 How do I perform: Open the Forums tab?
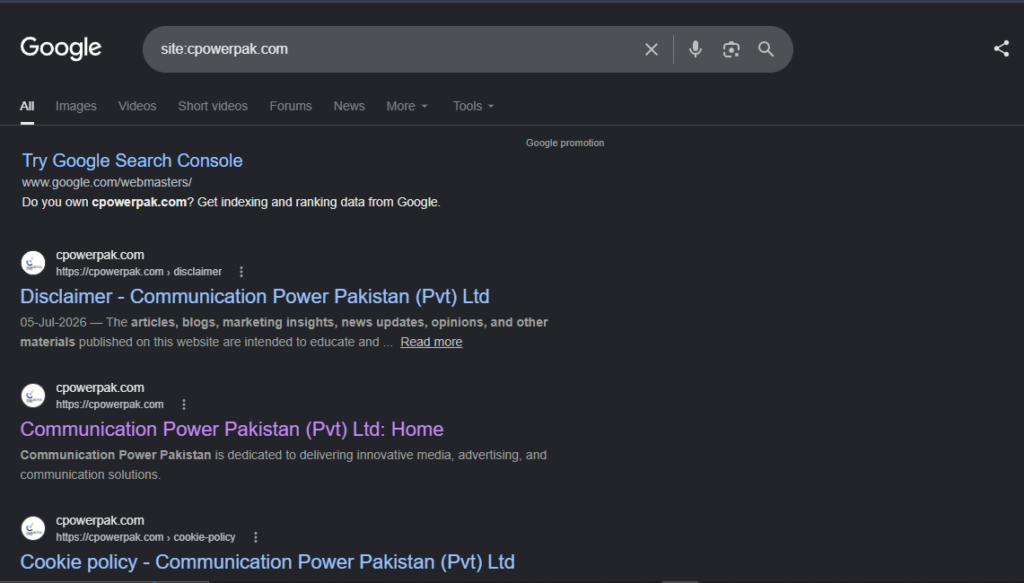pos(291,106)
